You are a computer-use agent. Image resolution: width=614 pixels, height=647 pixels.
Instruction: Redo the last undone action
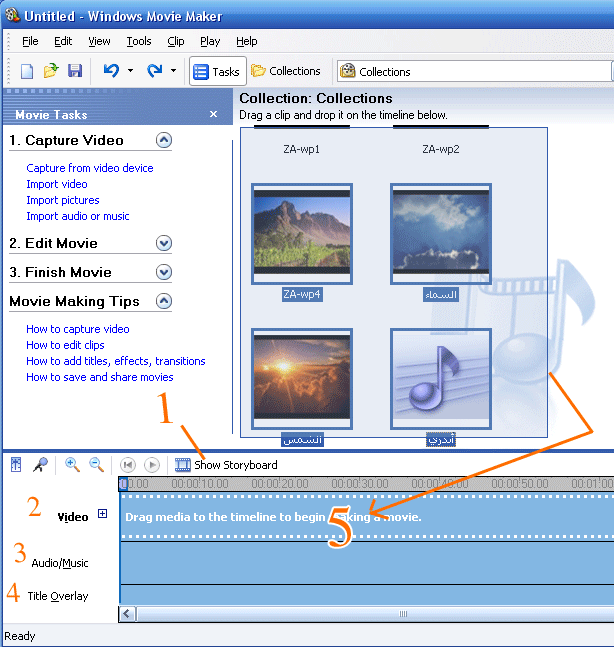click(154, 71)
